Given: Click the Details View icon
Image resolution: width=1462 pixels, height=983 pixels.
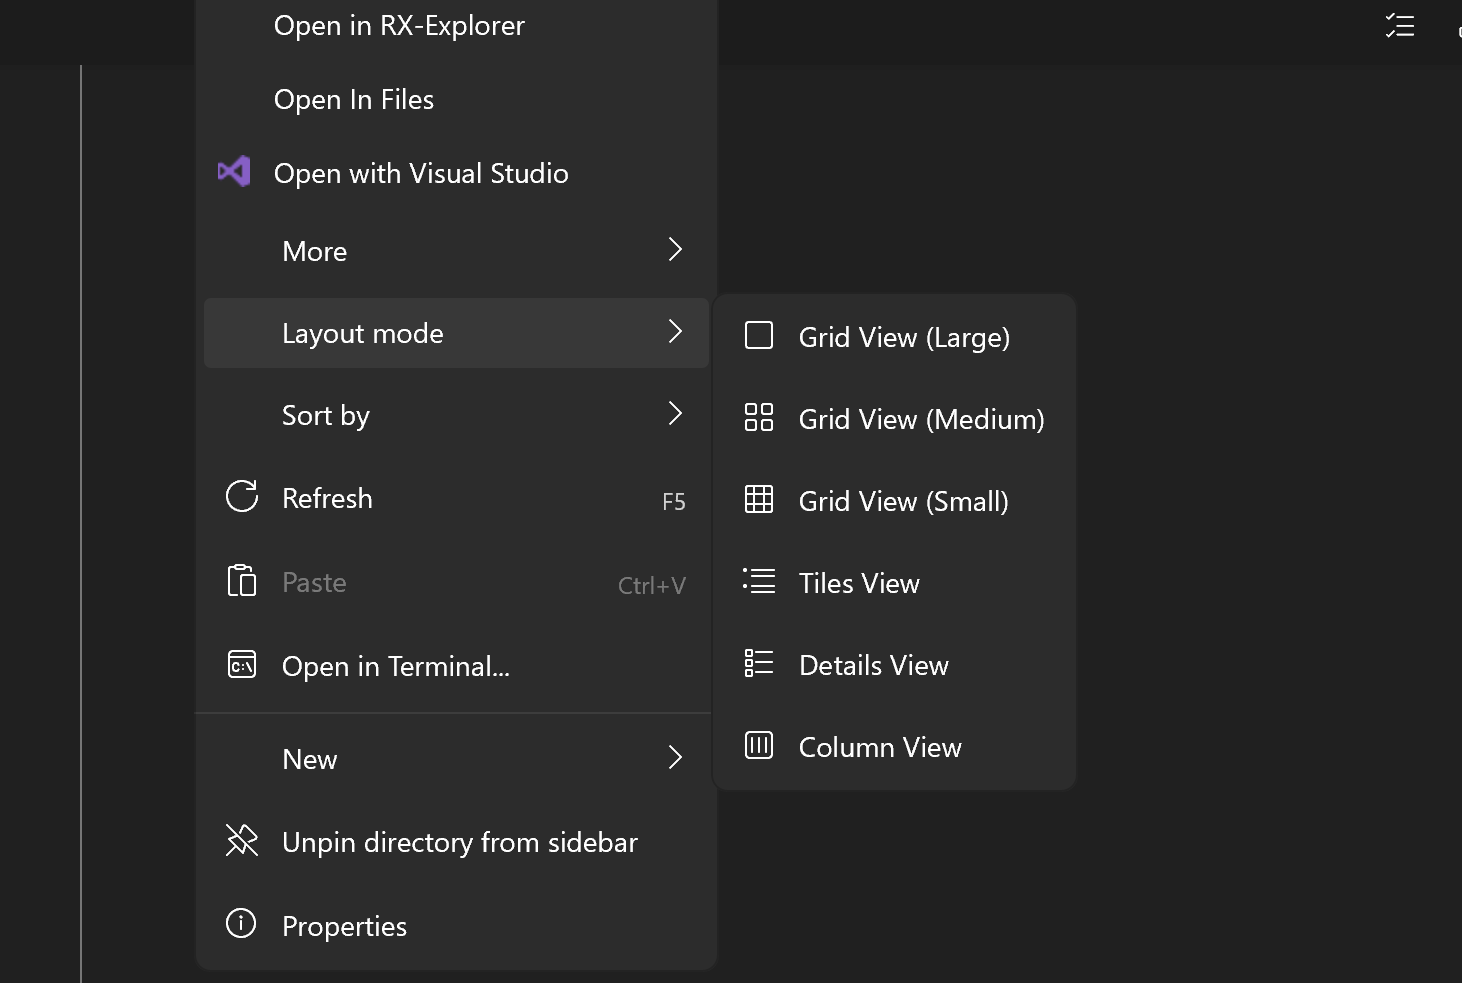Looking at the screenshot, I should 759,664.
